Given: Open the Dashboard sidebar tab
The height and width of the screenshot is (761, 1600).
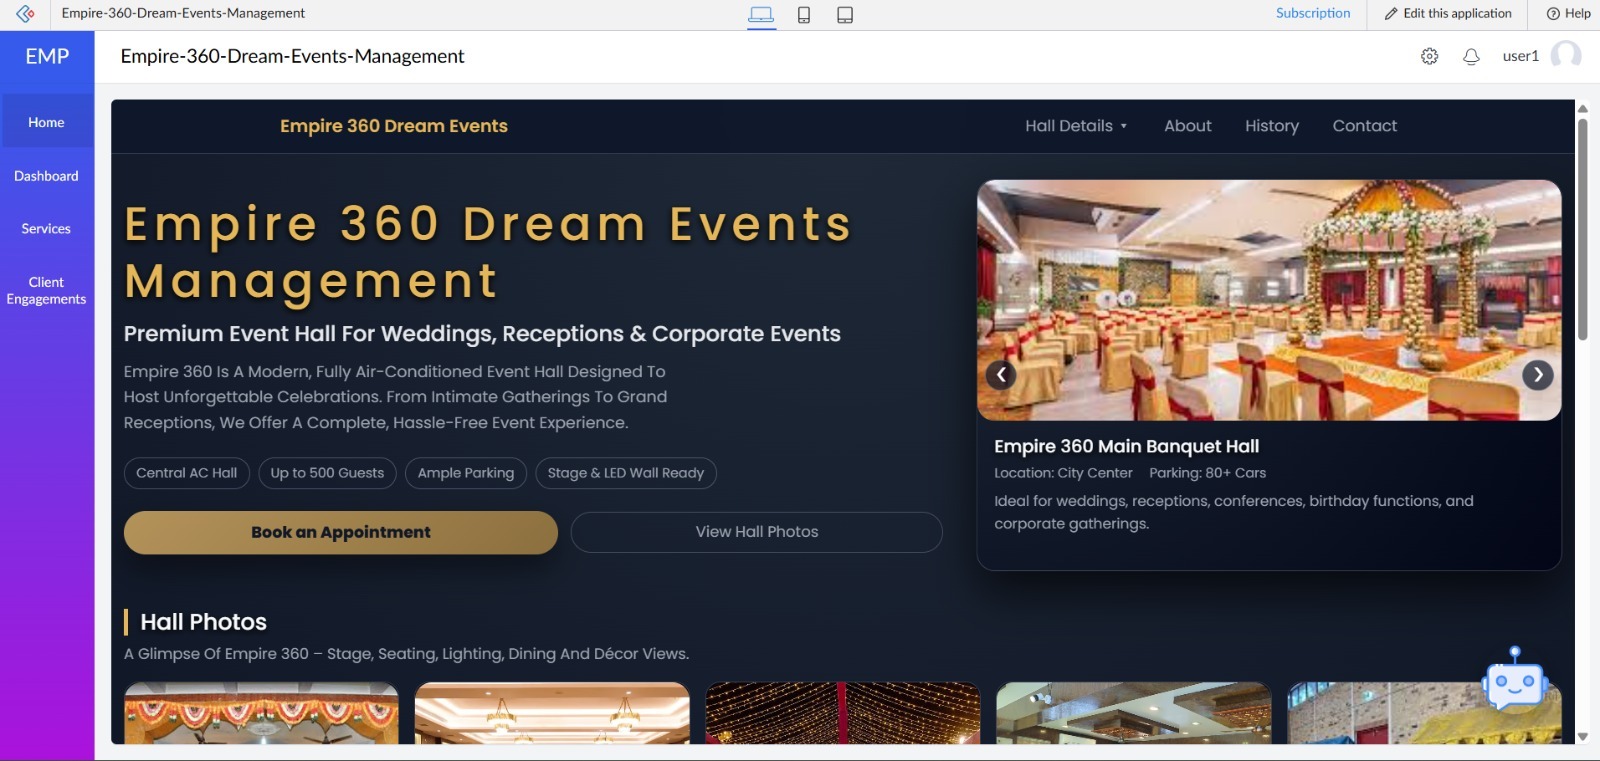Looking at the screenshot, I should tap(46, 176).
